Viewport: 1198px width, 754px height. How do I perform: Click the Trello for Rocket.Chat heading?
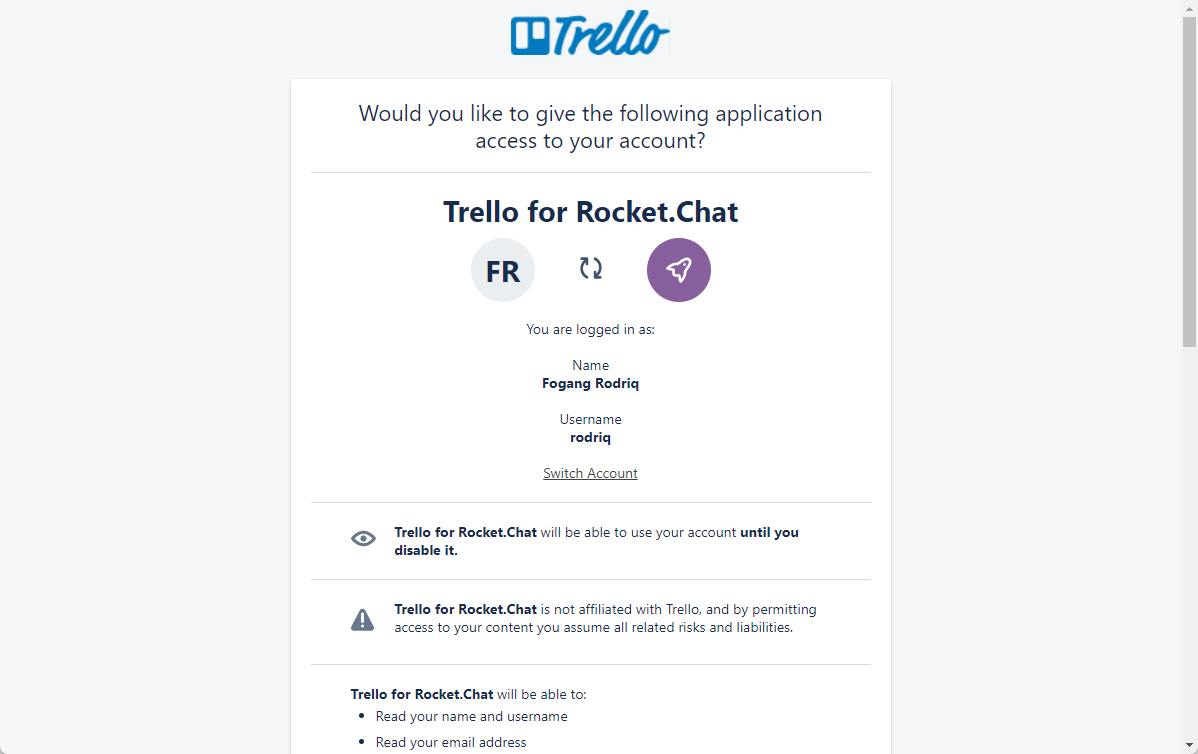coord(591,212)
